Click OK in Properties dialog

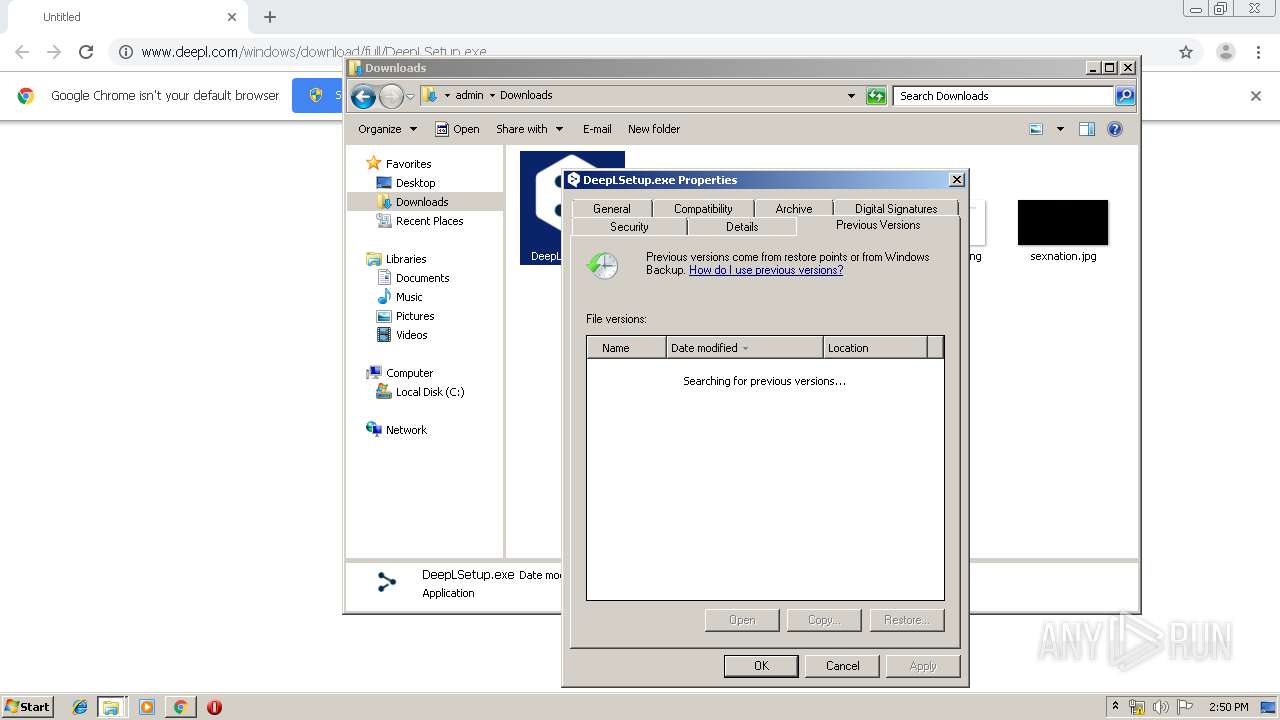[761, 666]
